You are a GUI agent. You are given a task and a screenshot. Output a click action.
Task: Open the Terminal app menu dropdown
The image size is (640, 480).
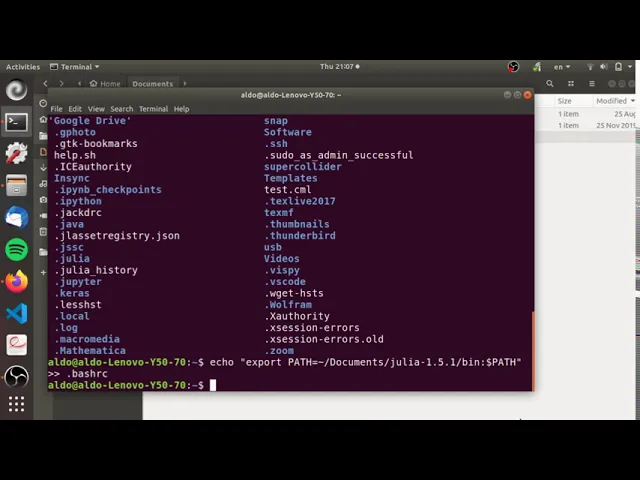tap(75, 67)
